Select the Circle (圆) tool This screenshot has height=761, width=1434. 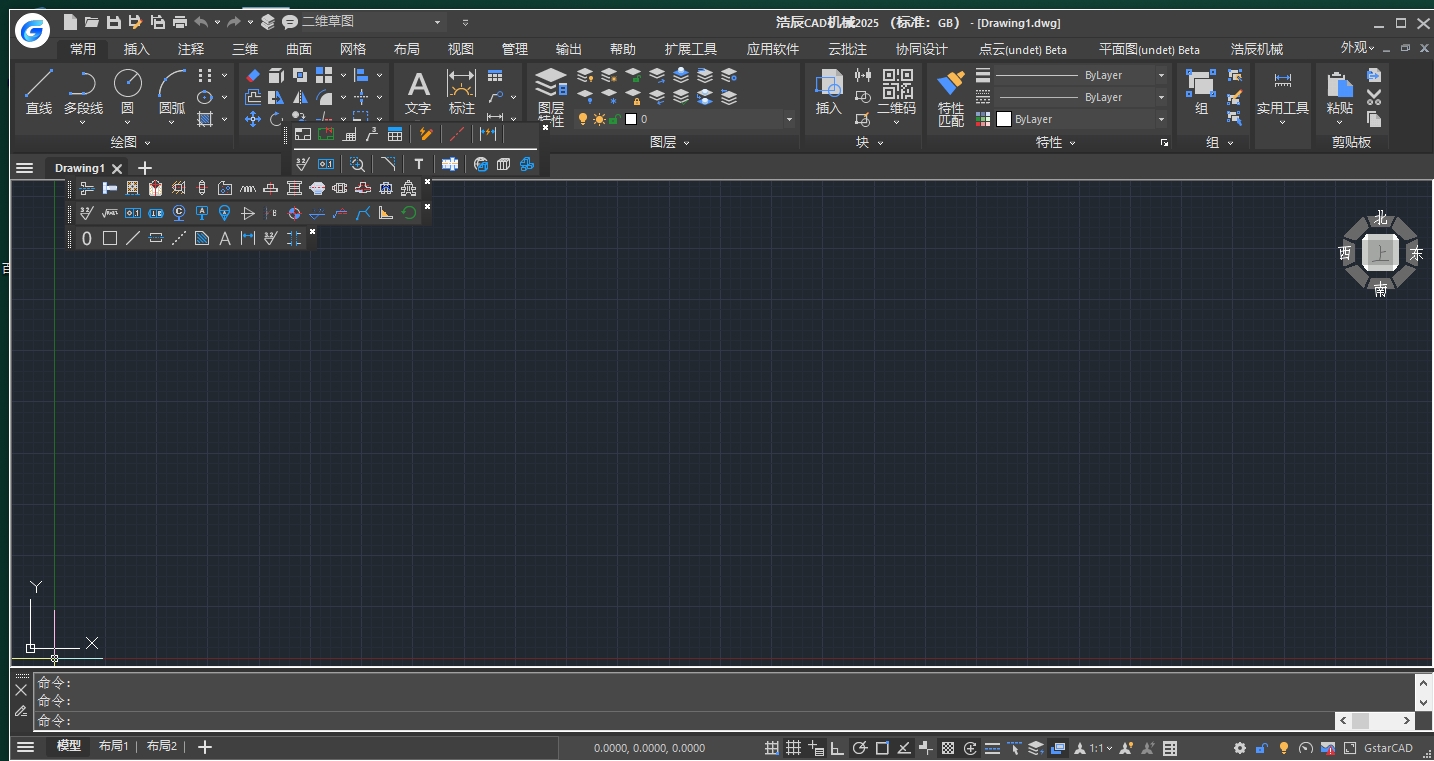127,91
